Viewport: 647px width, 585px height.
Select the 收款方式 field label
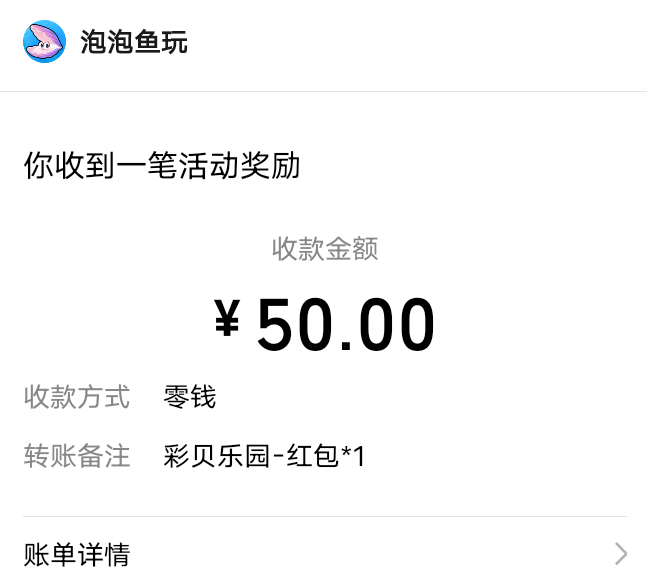point(77,397)
